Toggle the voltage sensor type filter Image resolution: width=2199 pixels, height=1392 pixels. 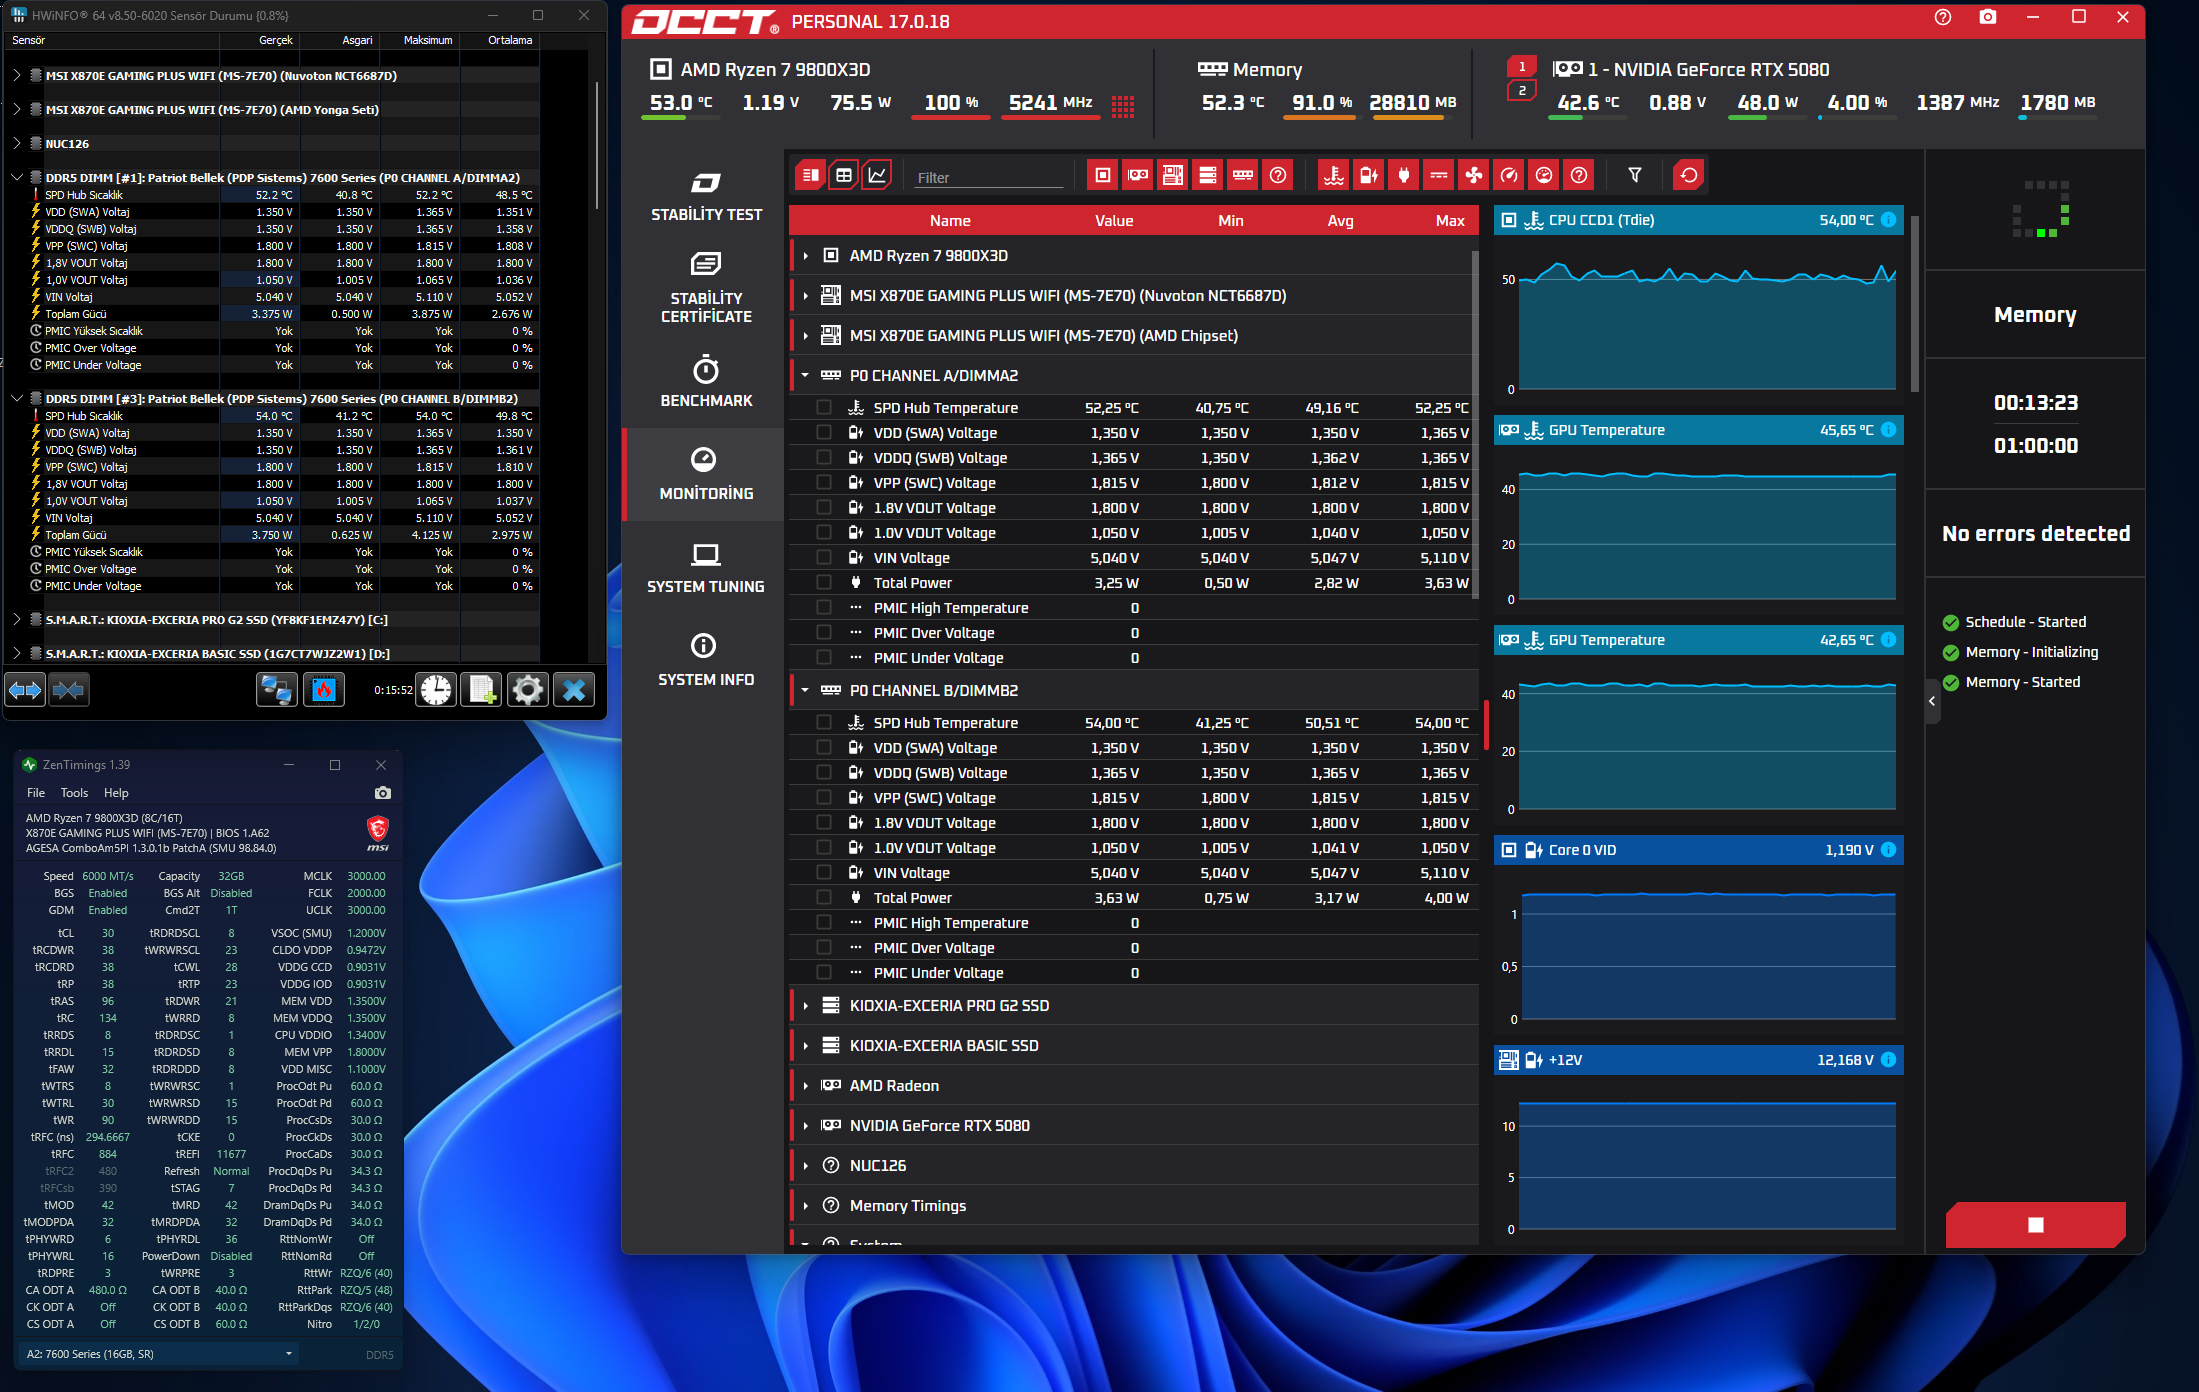click(1369, 176)
